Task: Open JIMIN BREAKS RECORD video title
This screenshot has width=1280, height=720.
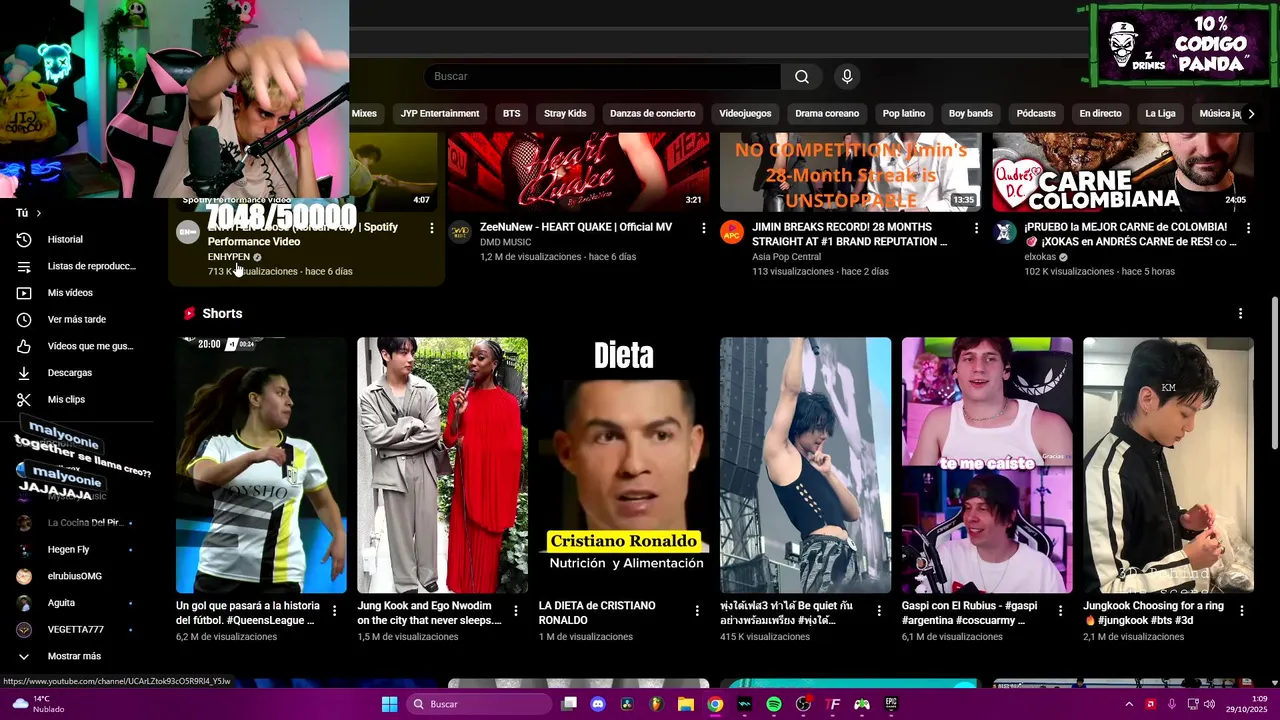Action: click(x=850, y=234)
